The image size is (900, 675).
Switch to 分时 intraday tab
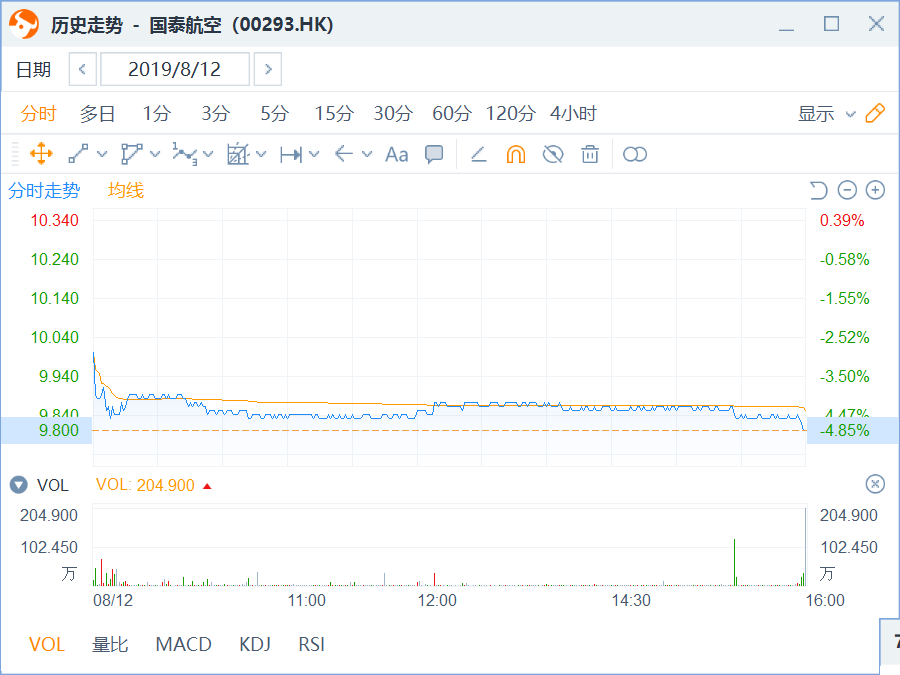point(38,114)
